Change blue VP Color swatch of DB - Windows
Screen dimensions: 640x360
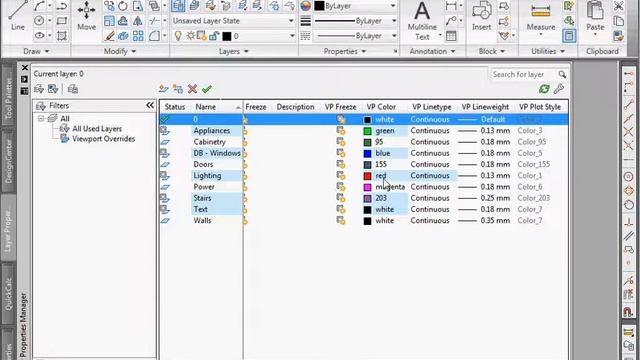[367, 153]
